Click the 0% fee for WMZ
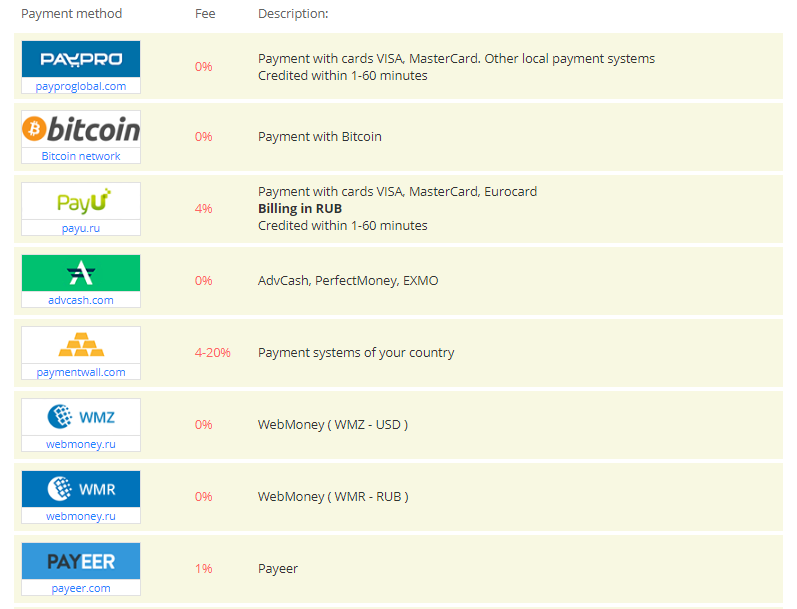 click(x=203, y=424)
